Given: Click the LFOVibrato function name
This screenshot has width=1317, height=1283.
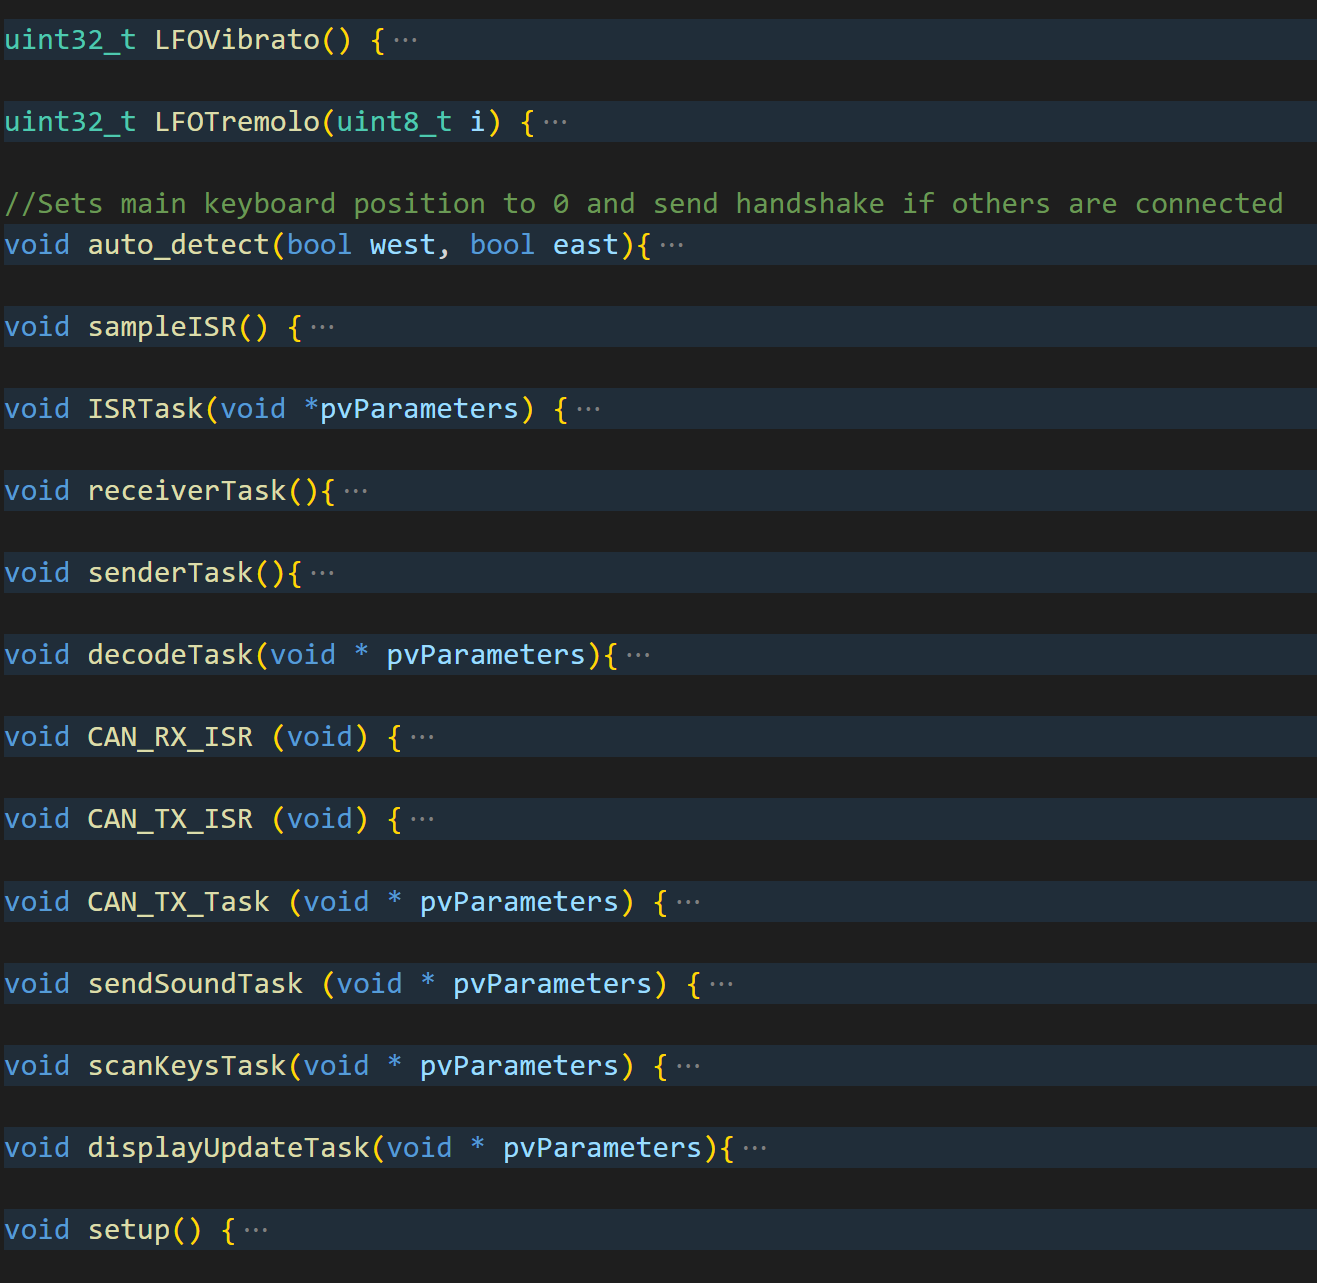Looking at the screenshot, I should click(237, 40).
